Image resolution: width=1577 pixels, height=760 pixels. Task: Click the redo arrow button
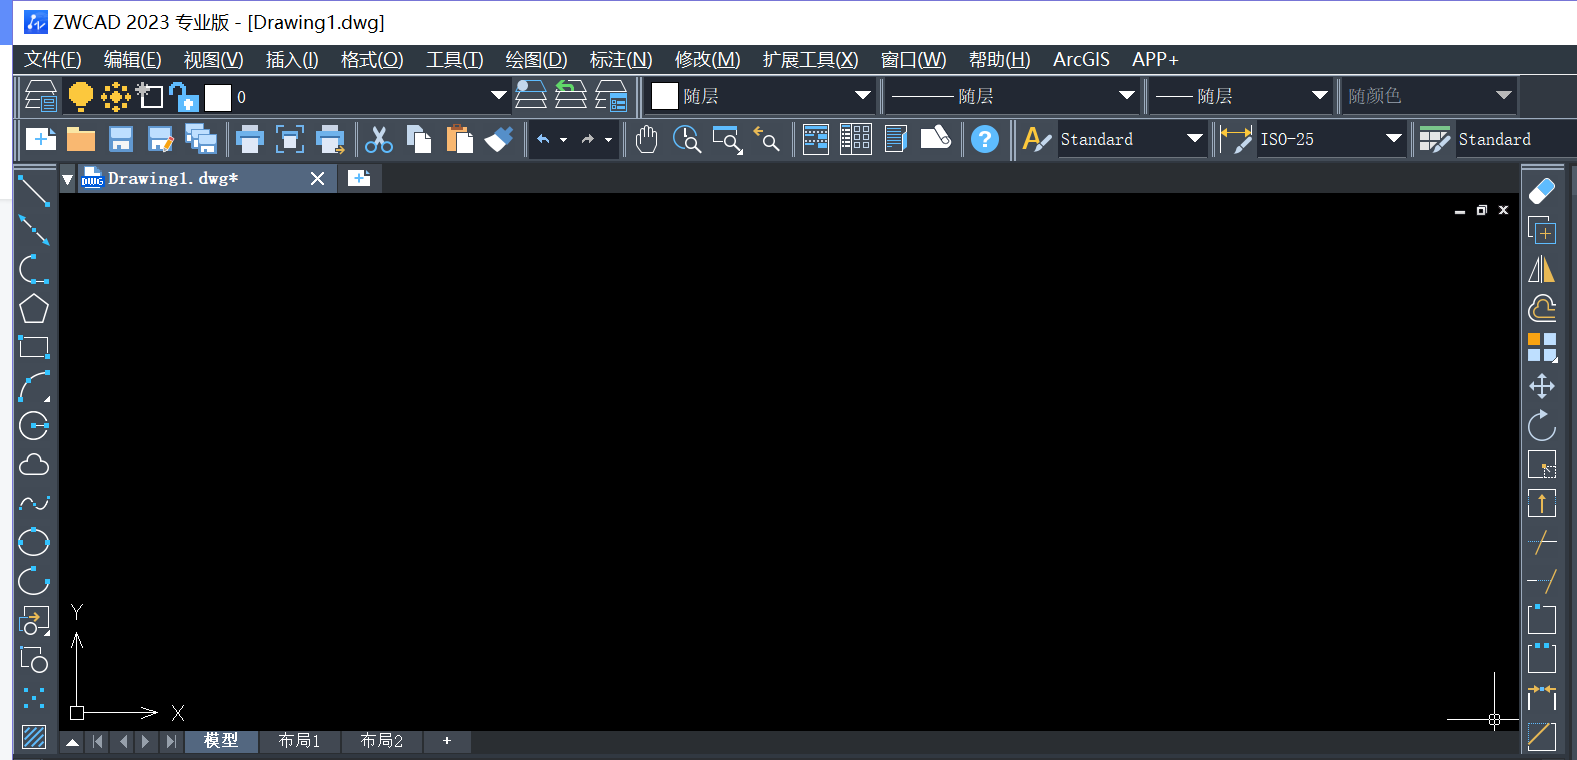(588, 140)
